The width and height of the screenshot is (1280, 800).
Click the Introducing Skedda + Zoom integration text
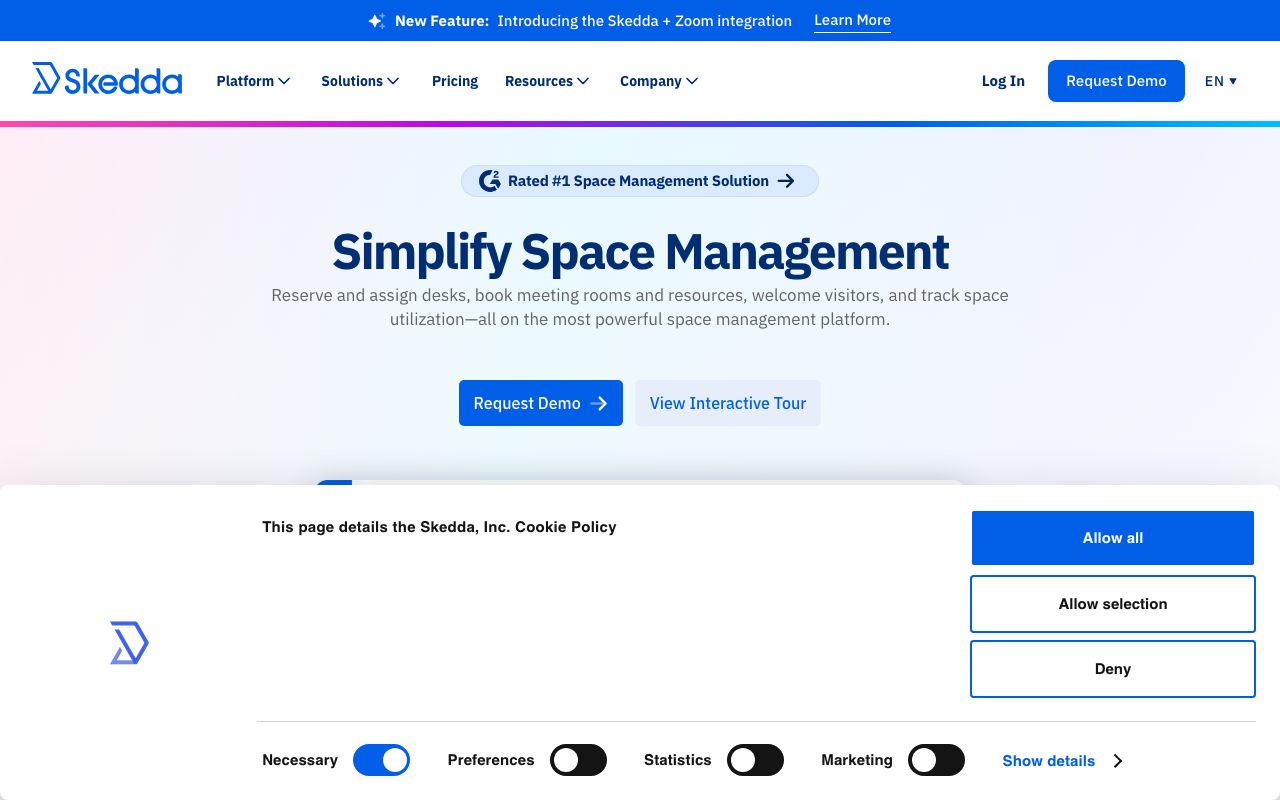(x=645, y=21)
